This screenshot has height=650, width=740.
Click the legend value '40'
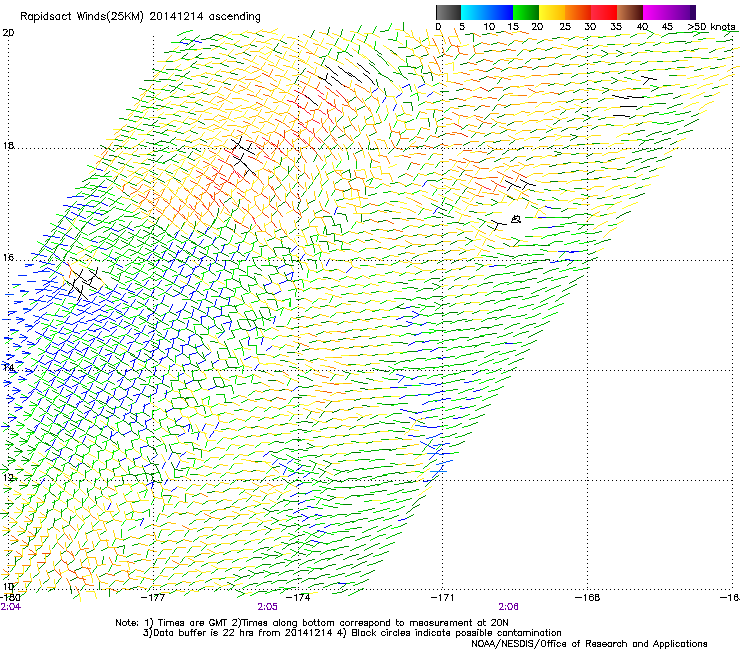click(642, 27)
